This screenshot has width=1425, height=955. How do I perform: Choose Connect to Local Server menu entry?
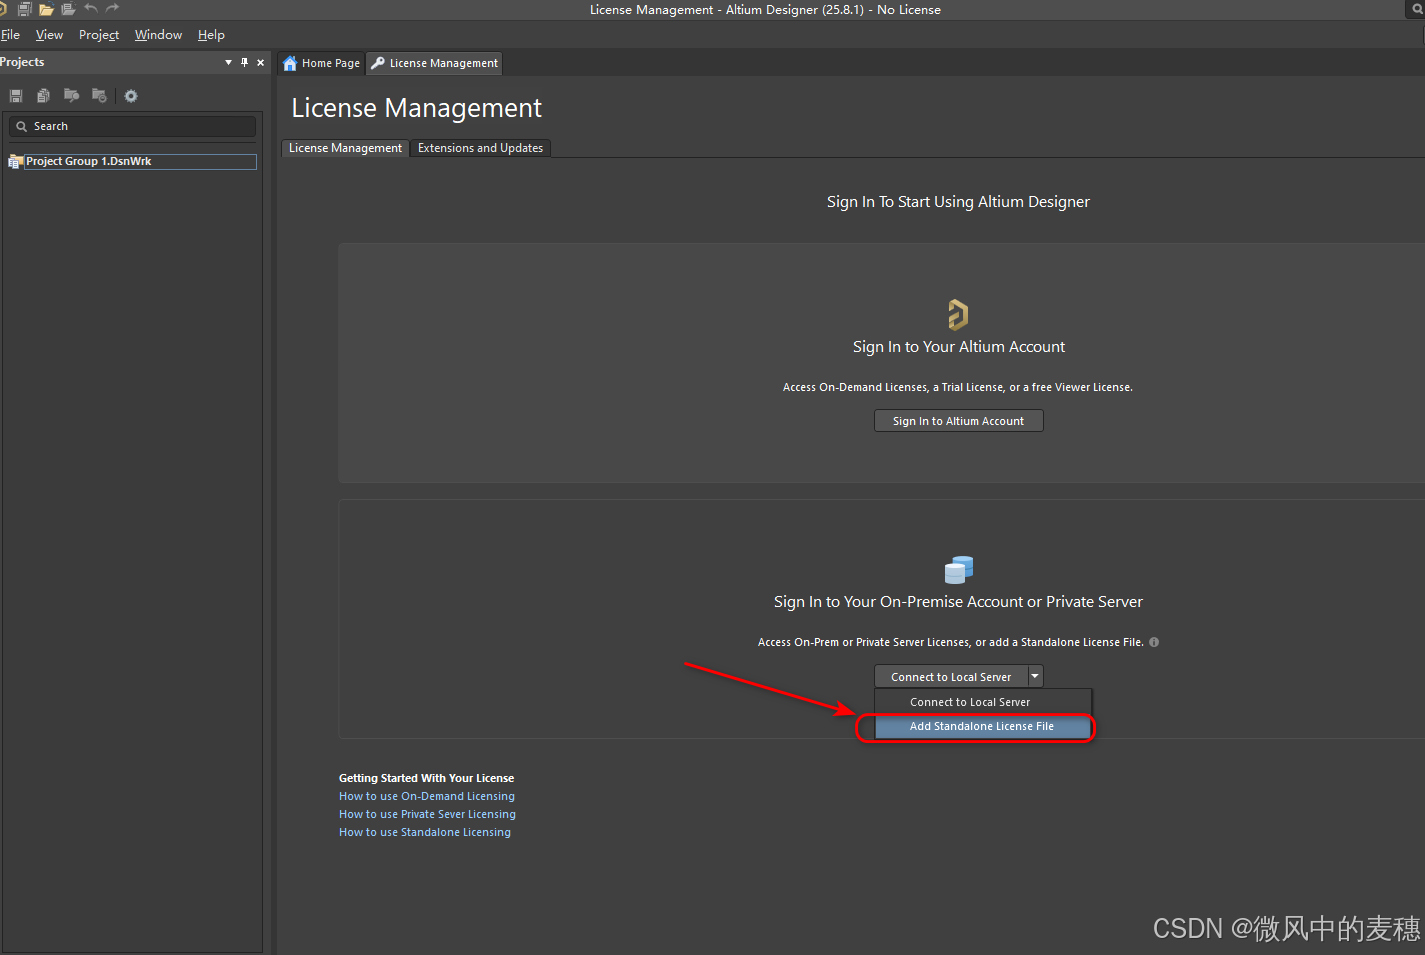pyautogui.click(x=983, y=702)
